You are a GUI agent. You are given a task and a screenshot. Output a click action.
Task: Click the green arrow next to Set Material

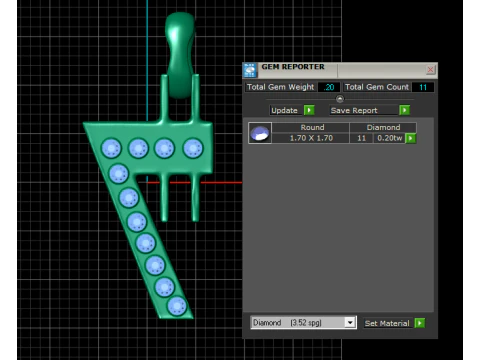(420, 323)
